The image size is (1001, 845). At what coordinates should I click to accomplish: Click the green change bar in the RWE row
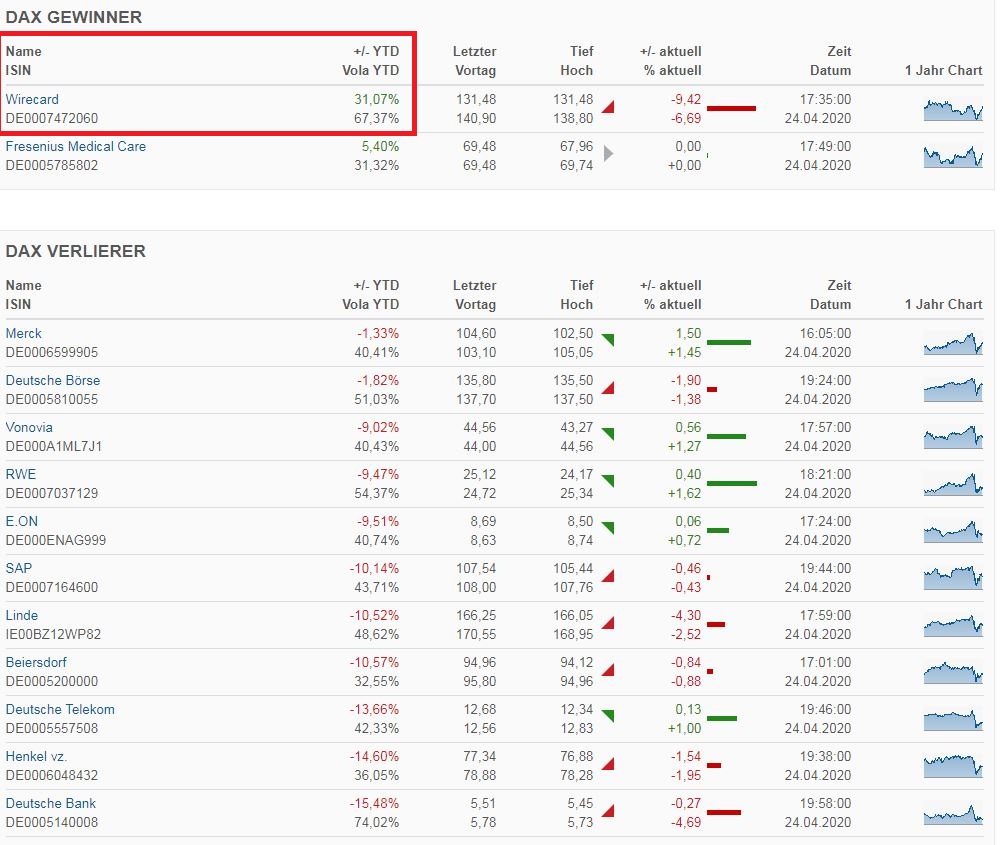pyautogui.click(x=731, y=483)
